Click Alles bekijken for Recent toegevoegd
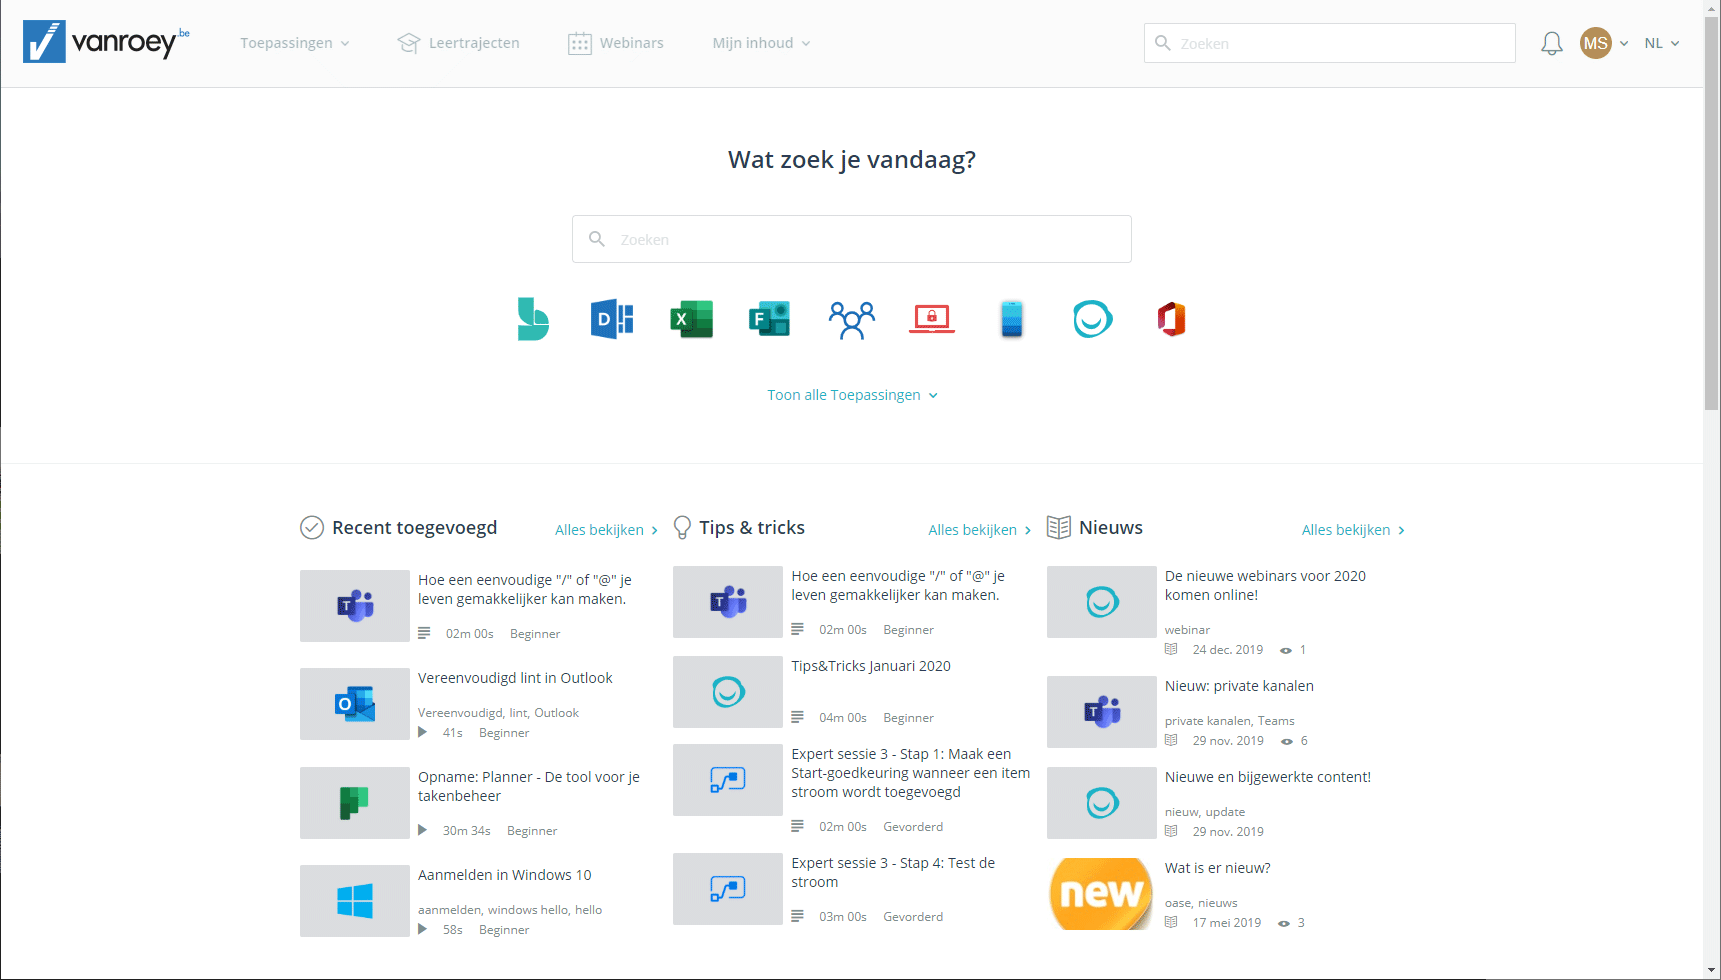This screenshot has height=980, width=1721. (606, 530)
